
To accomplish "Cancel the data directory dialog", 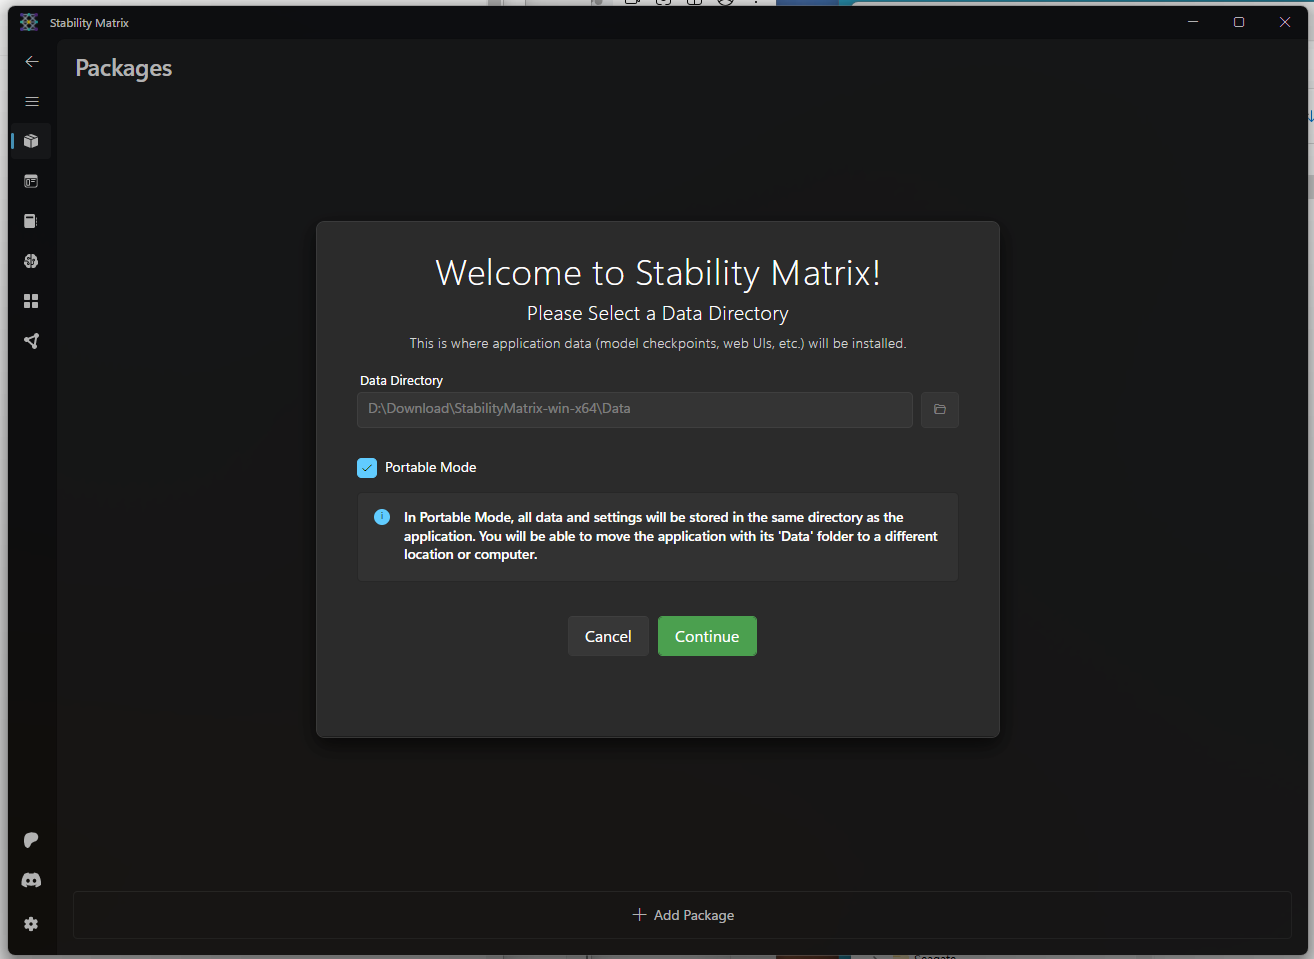I will (x=607, y=636).
